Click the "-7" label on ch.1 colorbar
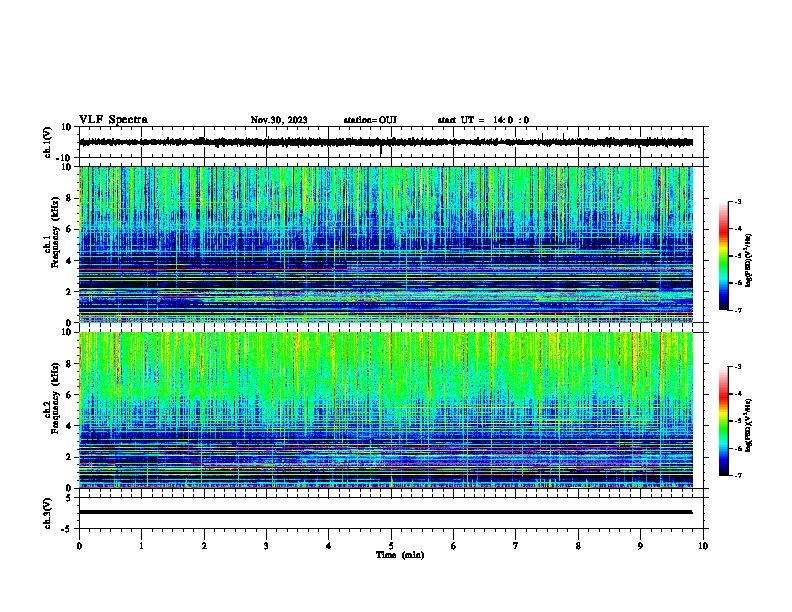The width and height of the screenshot is (792, 612). coord(737,311)
